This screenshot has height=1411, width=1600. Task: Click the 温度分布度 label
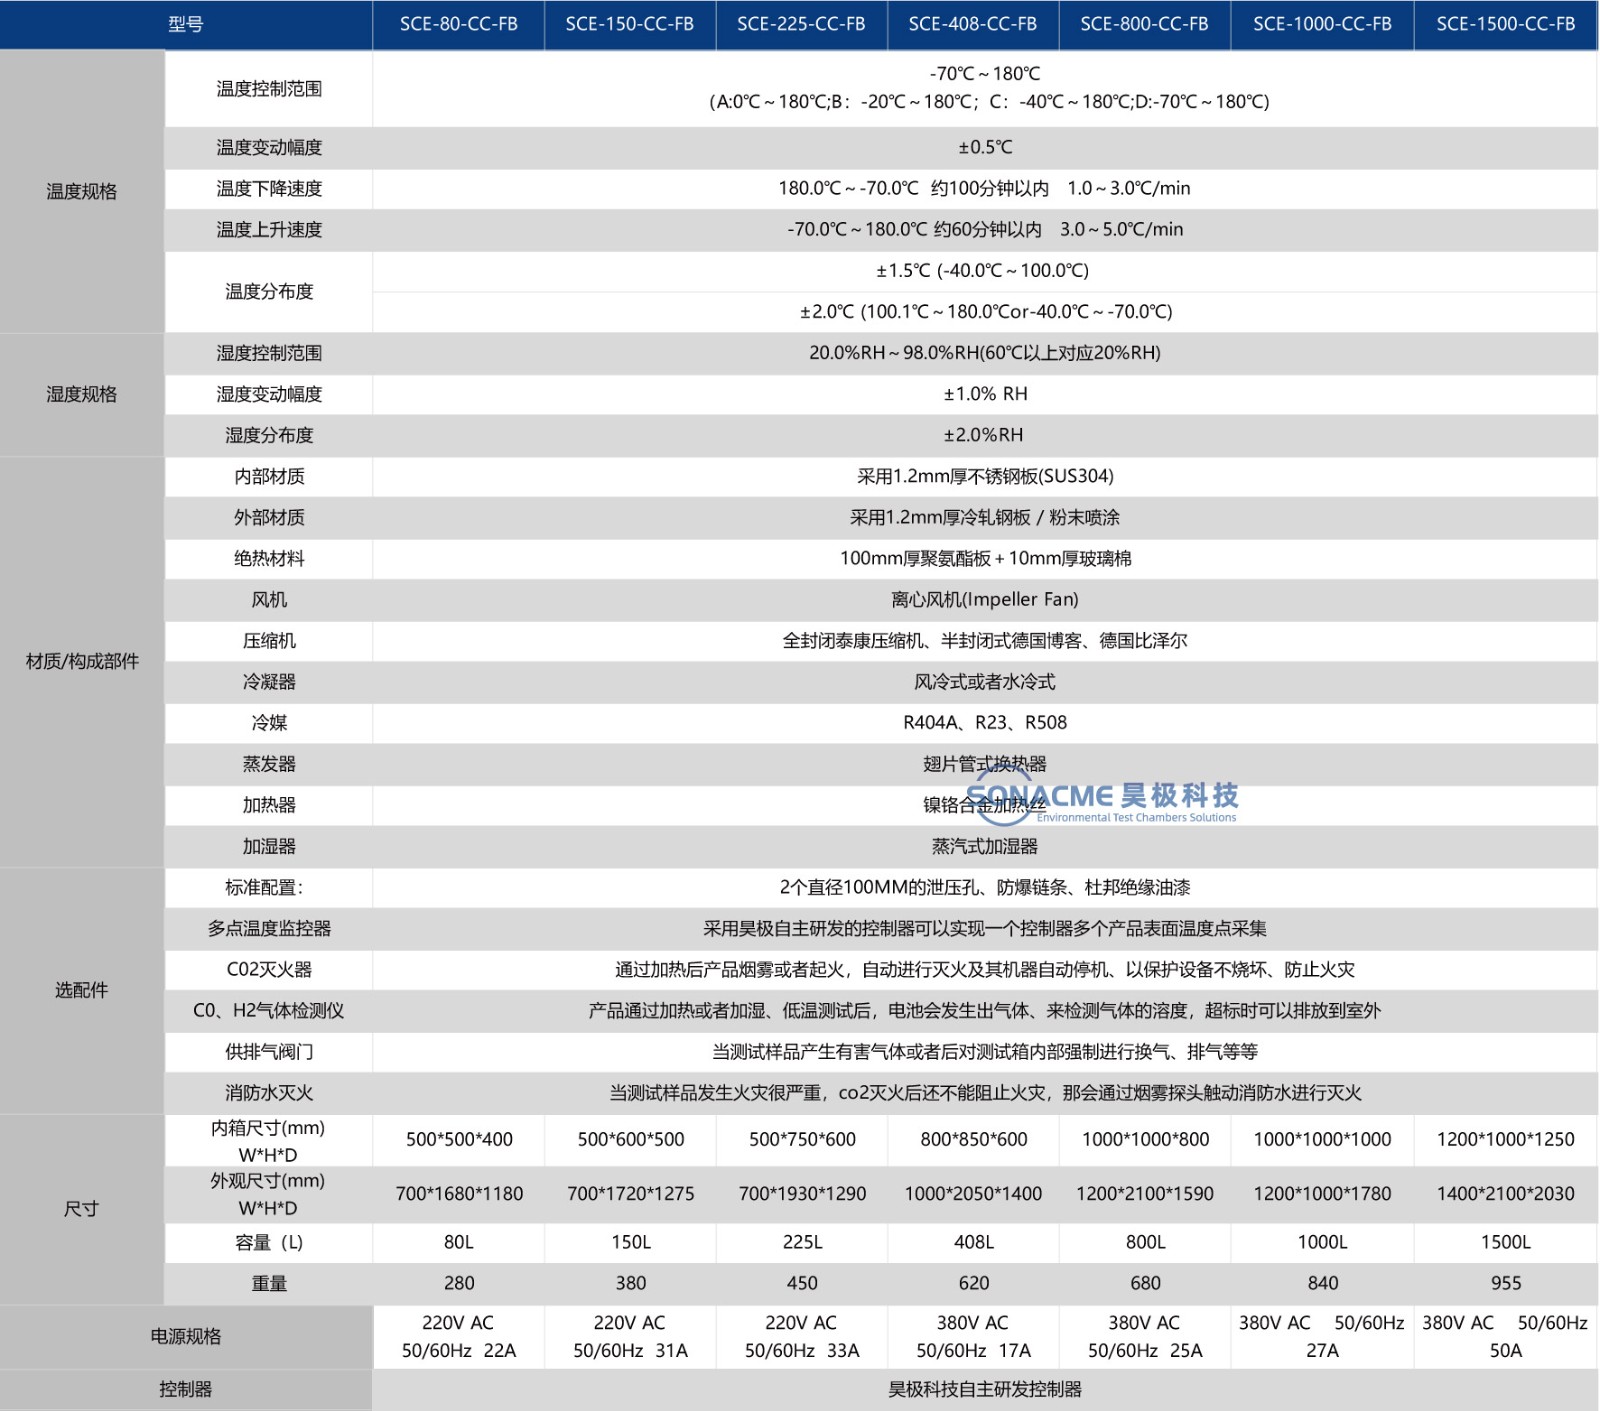(x=269, y=291)
